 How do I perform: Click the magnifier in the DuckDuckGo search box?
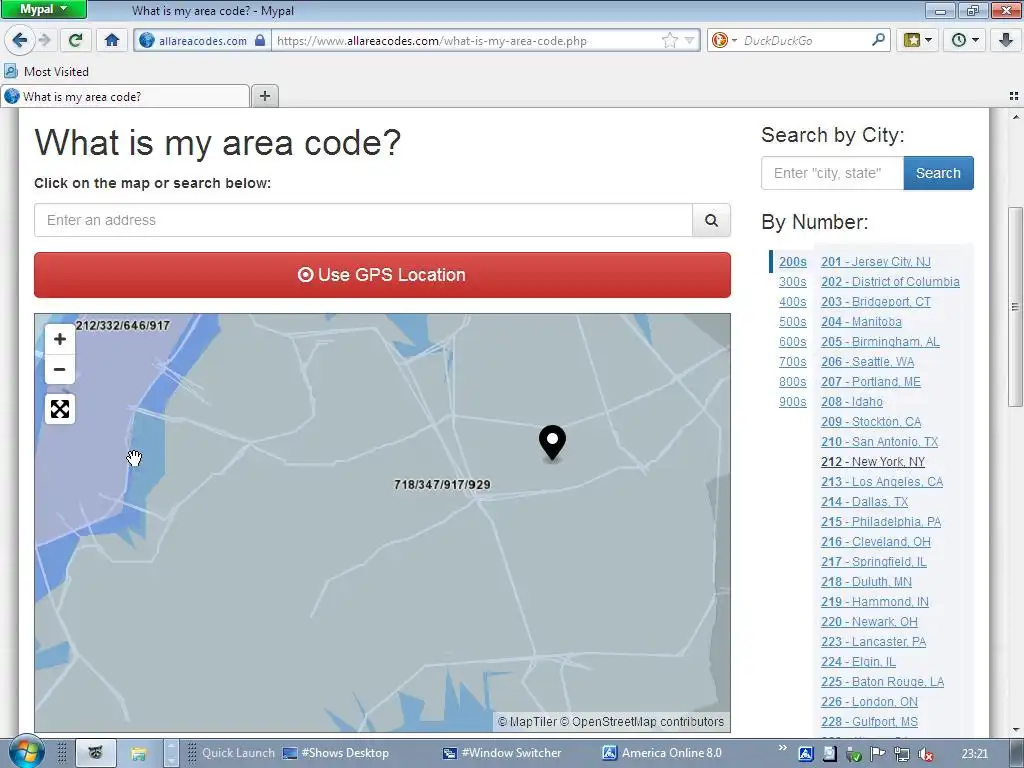coord(878,40)
